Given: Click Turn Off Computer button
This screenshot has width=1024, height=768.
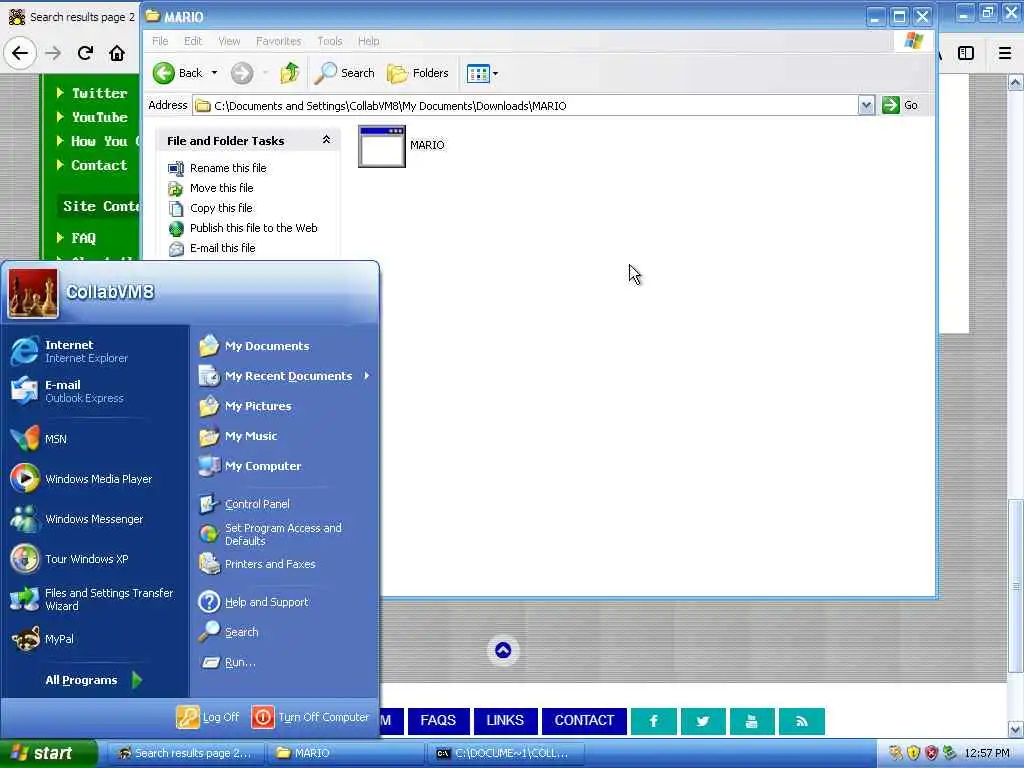Looking at the screenshot, I should pyautogui.click(x=310, y=717).
